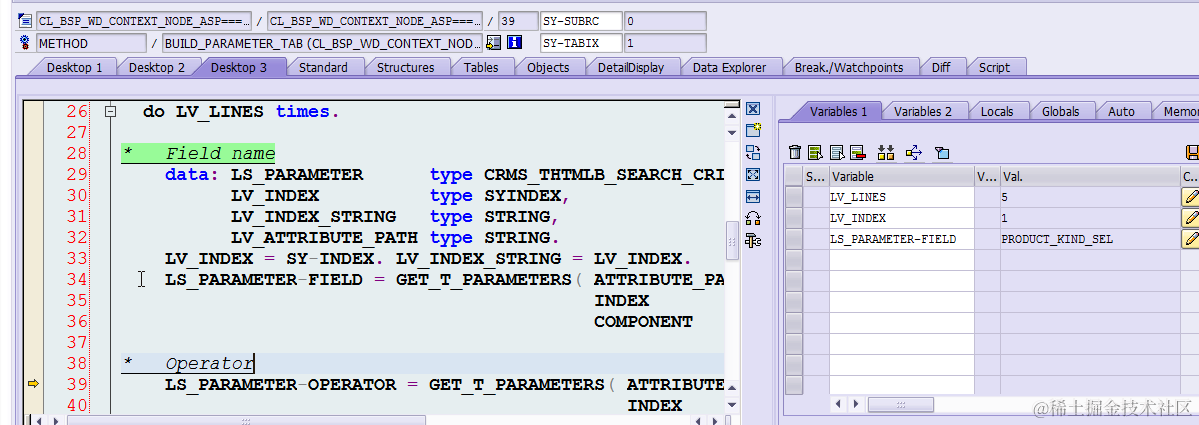
Task: Click the Val. column header
Action: coord(1090,177)
